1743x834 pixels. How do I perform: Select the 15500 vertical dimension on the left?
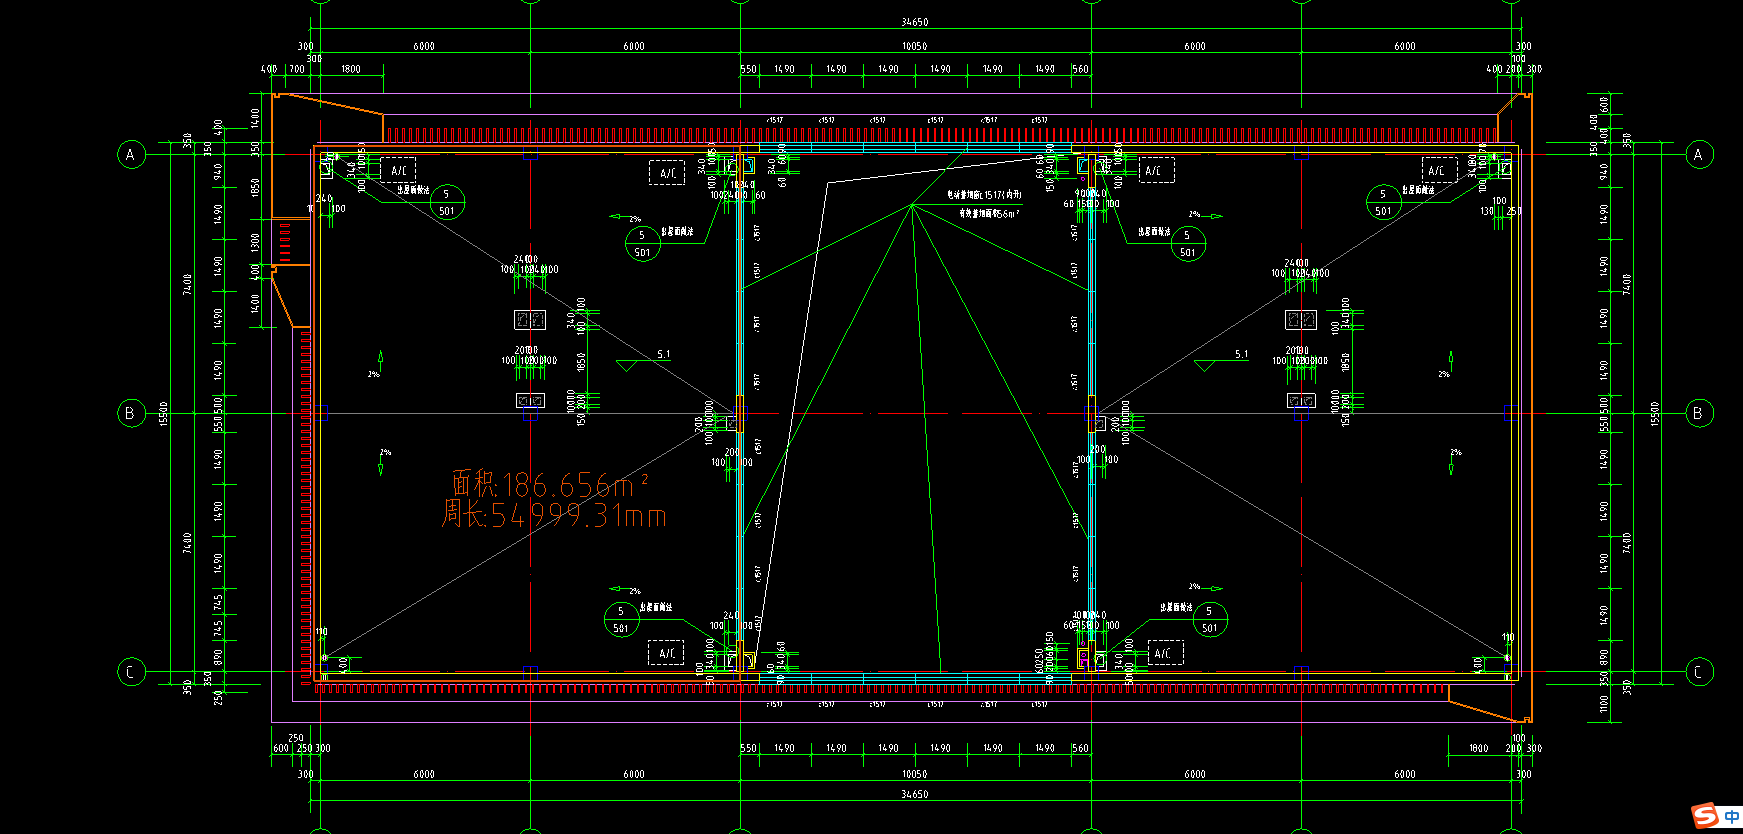[x=163, y=413]
